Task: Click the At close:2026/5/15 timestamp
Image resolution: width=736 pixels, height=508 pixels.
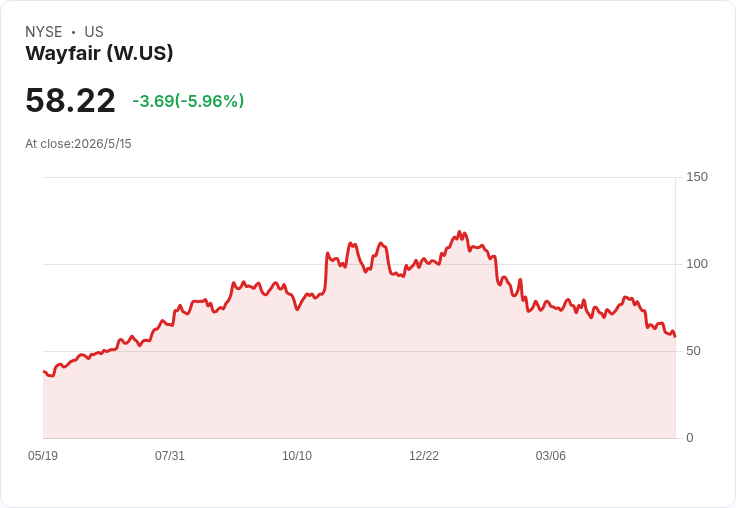Action: tap(78, 144)
